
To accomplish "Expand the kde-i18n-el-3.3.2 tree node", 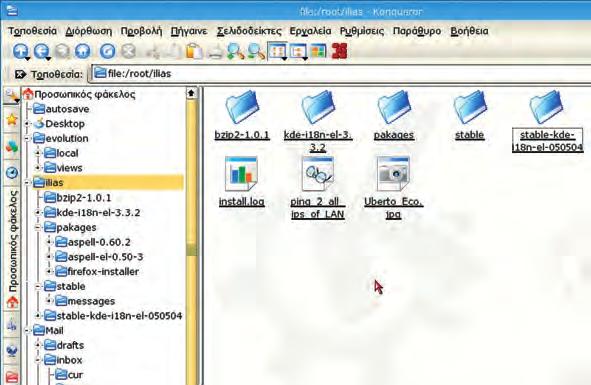I will click(38, 213).
